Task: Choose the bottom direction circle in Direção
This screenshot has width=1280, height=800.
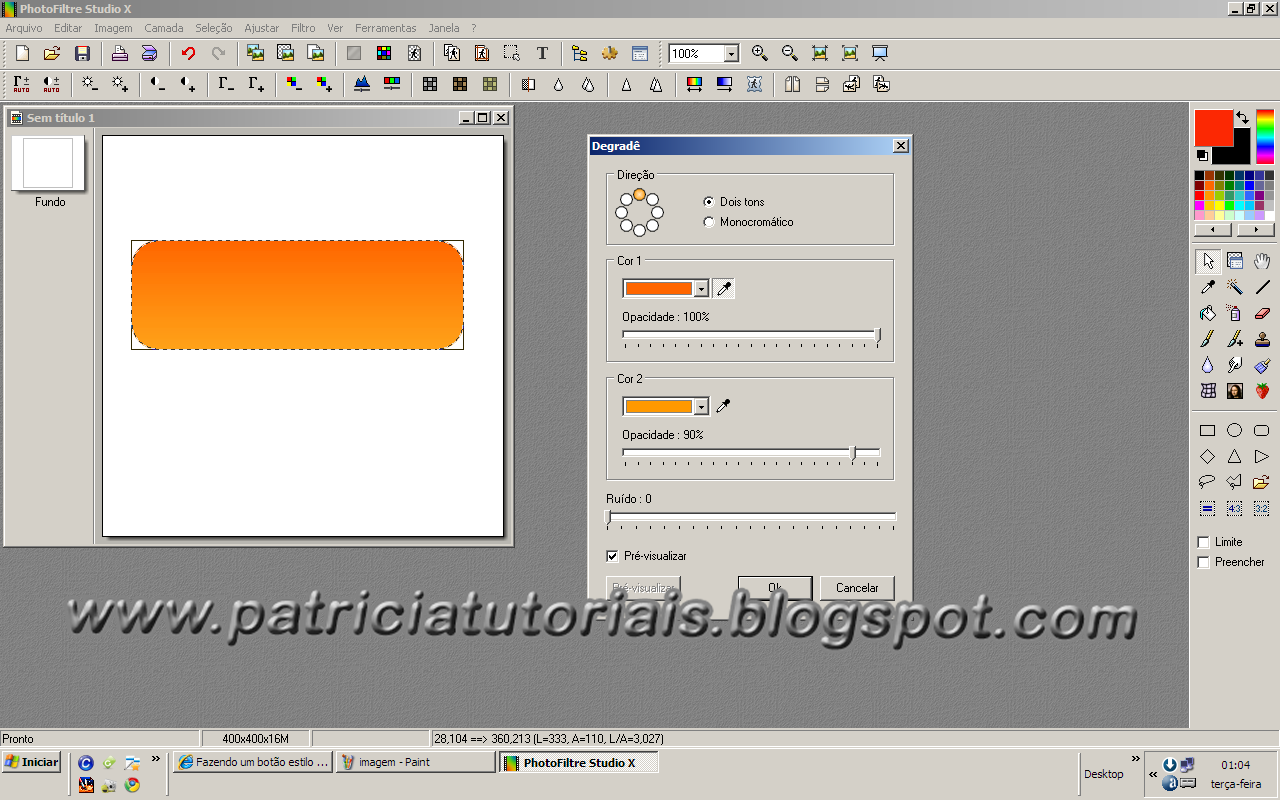Action: pos(639,231)
